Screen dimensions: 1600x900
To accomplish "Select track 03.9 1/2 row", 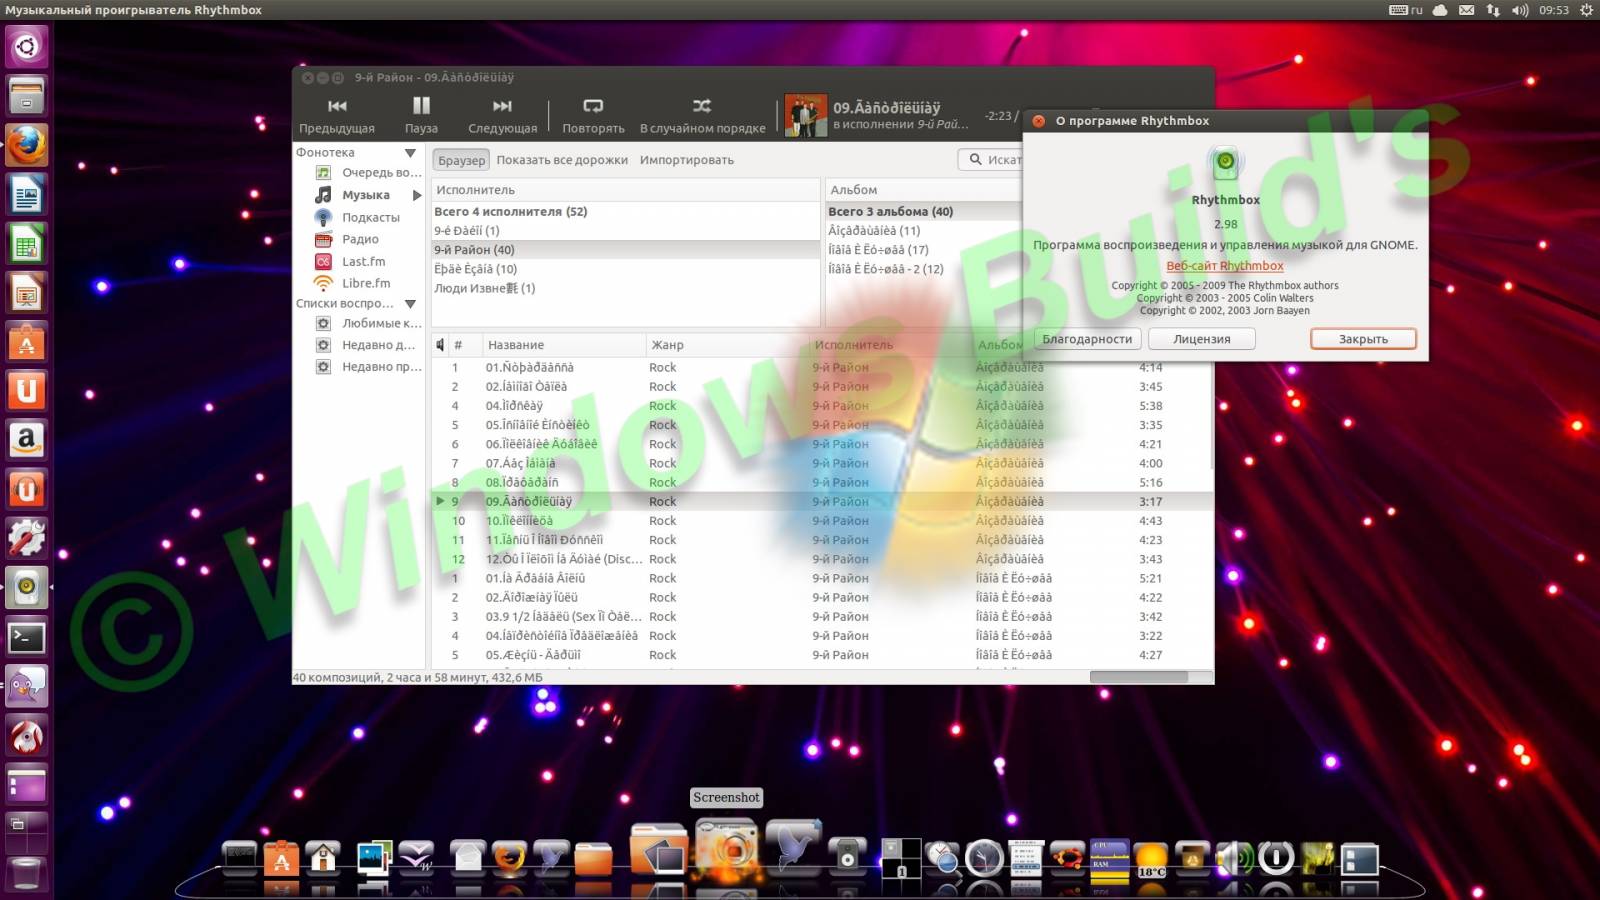I will point(822,617).
